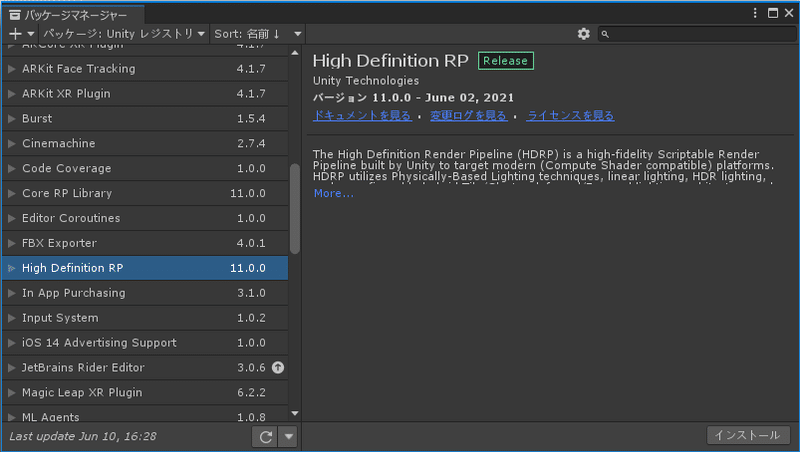
Task: Expand the Cinemachine package versions
Action: [12, 143]
